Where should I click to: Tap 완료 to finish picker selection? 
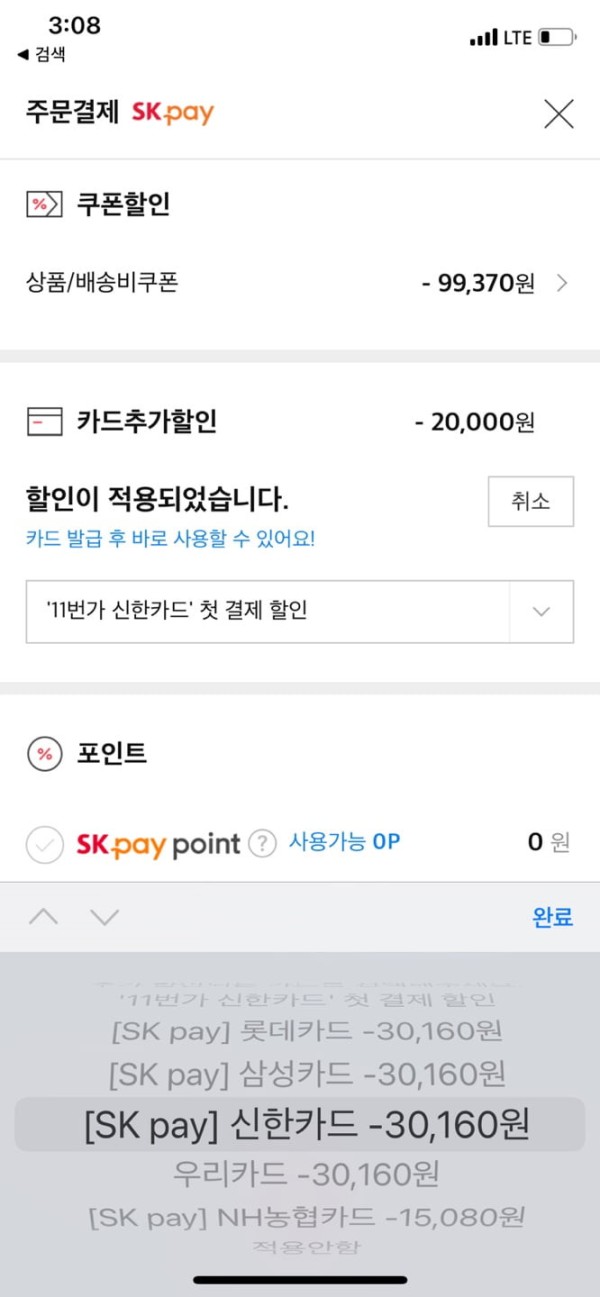552,917
